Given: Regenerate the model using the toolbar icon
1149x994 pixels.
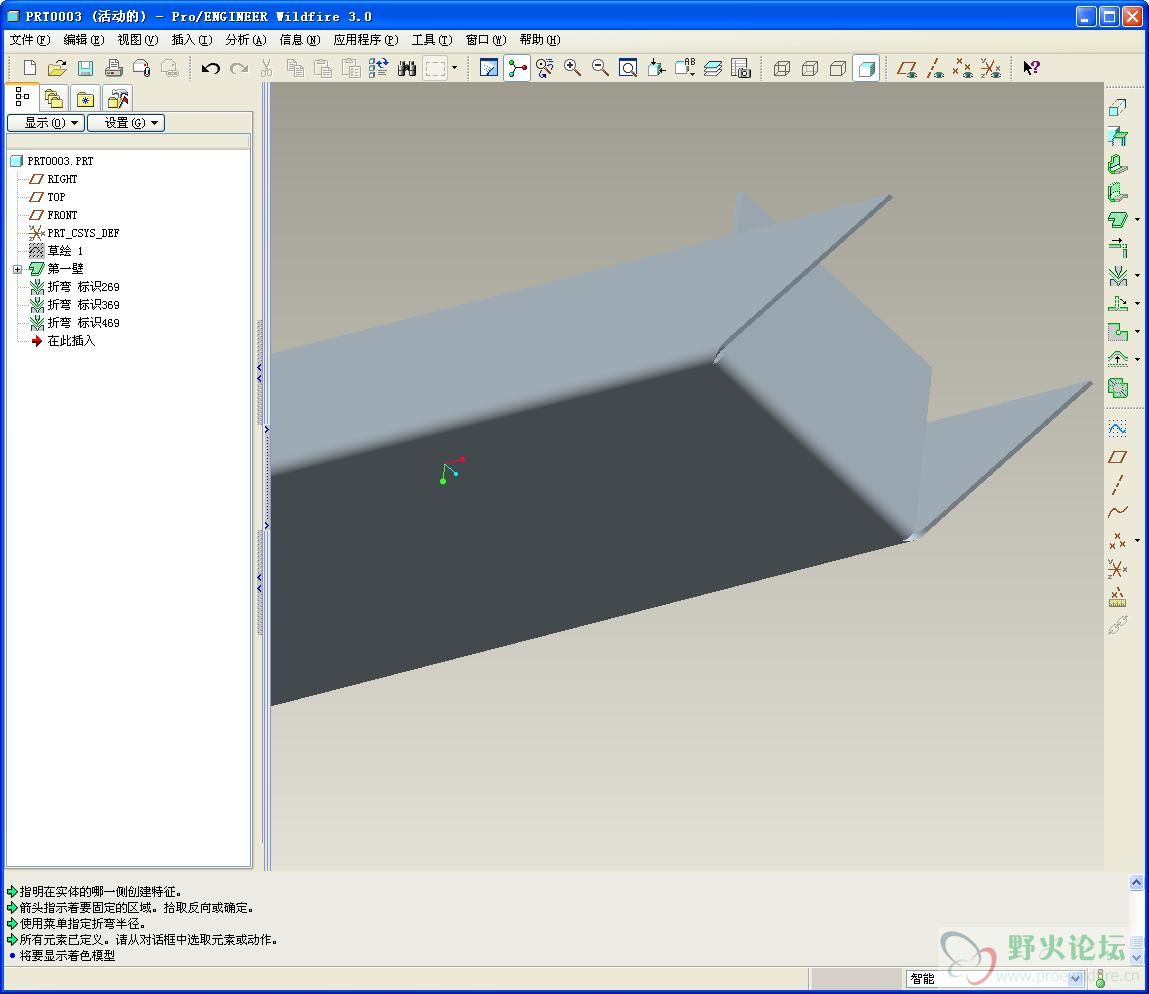Looking at the screenshot, I should [378, 68].
